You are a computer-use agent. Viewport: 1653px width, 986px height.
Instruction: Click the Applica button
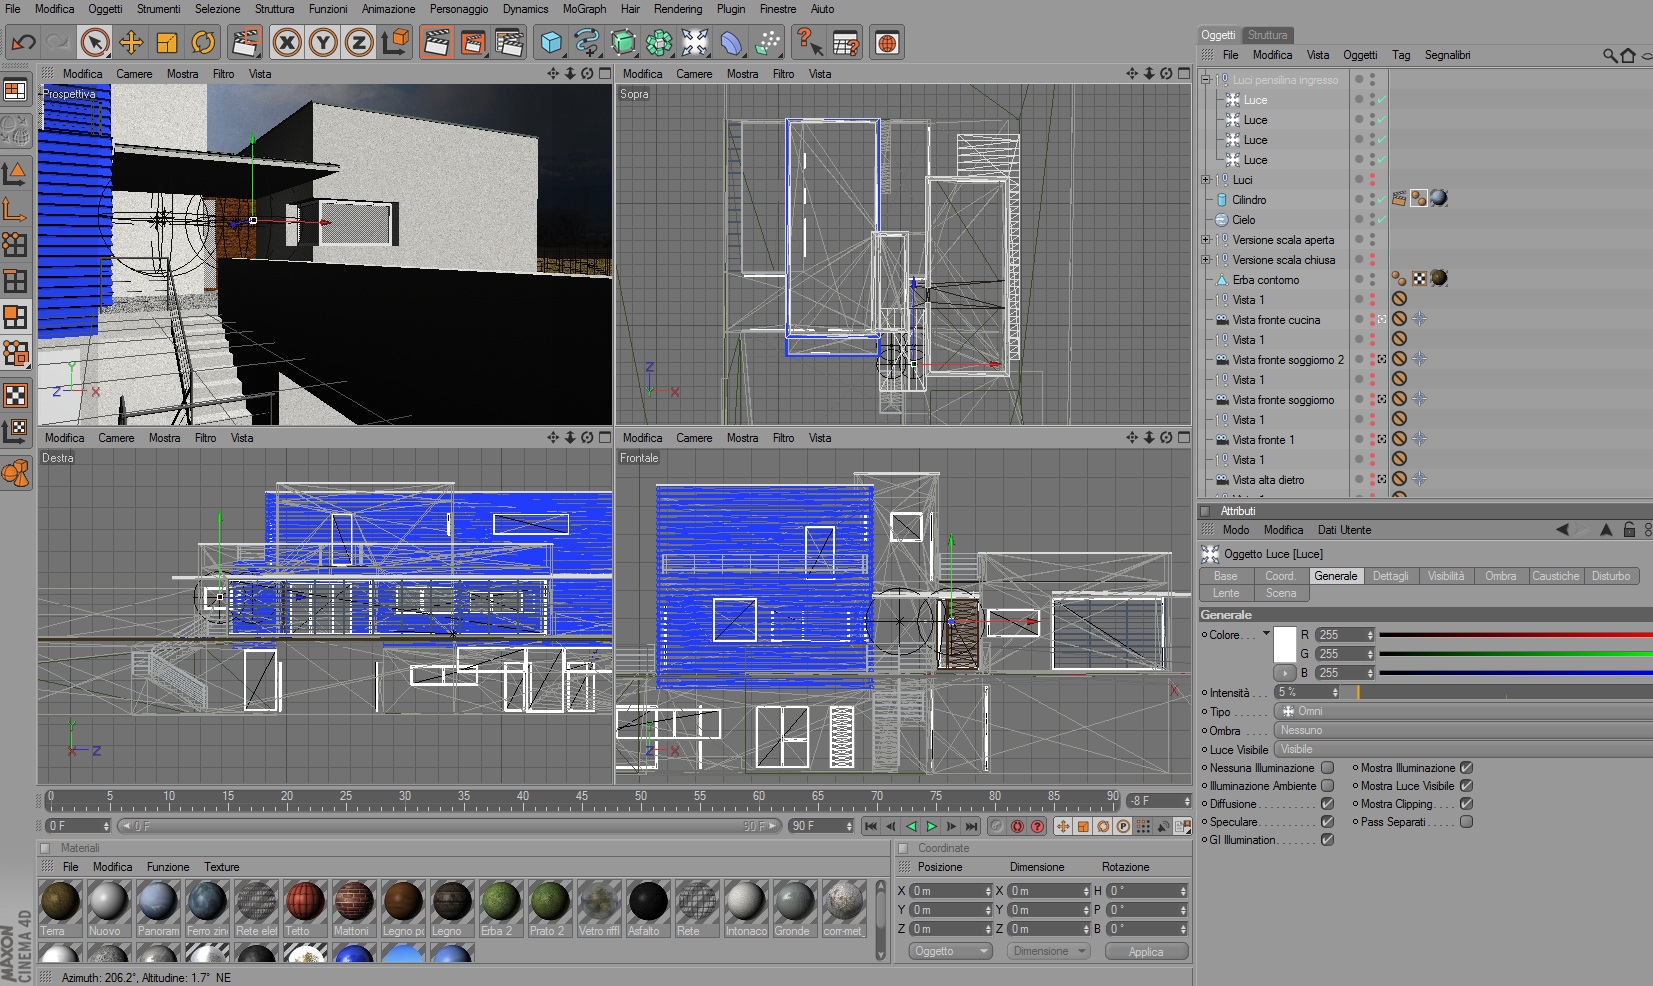pos(1145,951)
